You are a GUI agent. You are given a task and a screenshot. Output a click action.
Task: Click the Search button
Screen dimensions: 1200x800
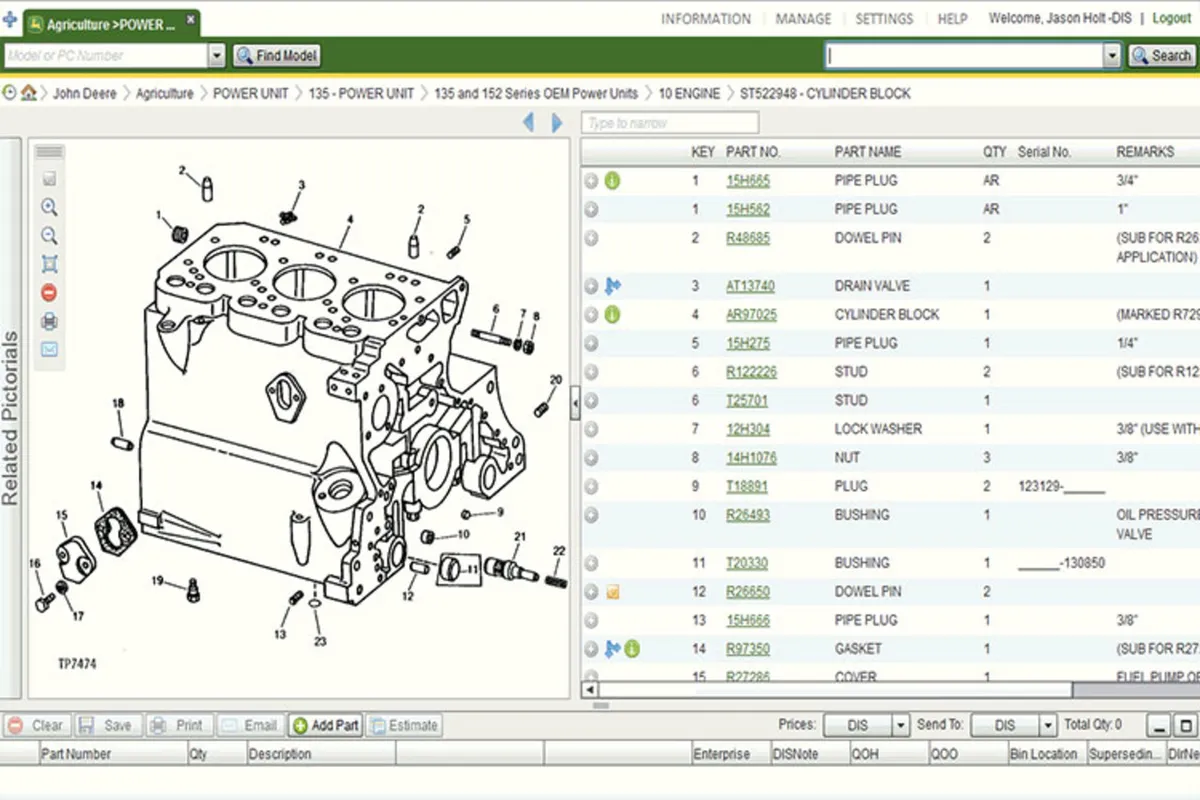point(1162,56)
